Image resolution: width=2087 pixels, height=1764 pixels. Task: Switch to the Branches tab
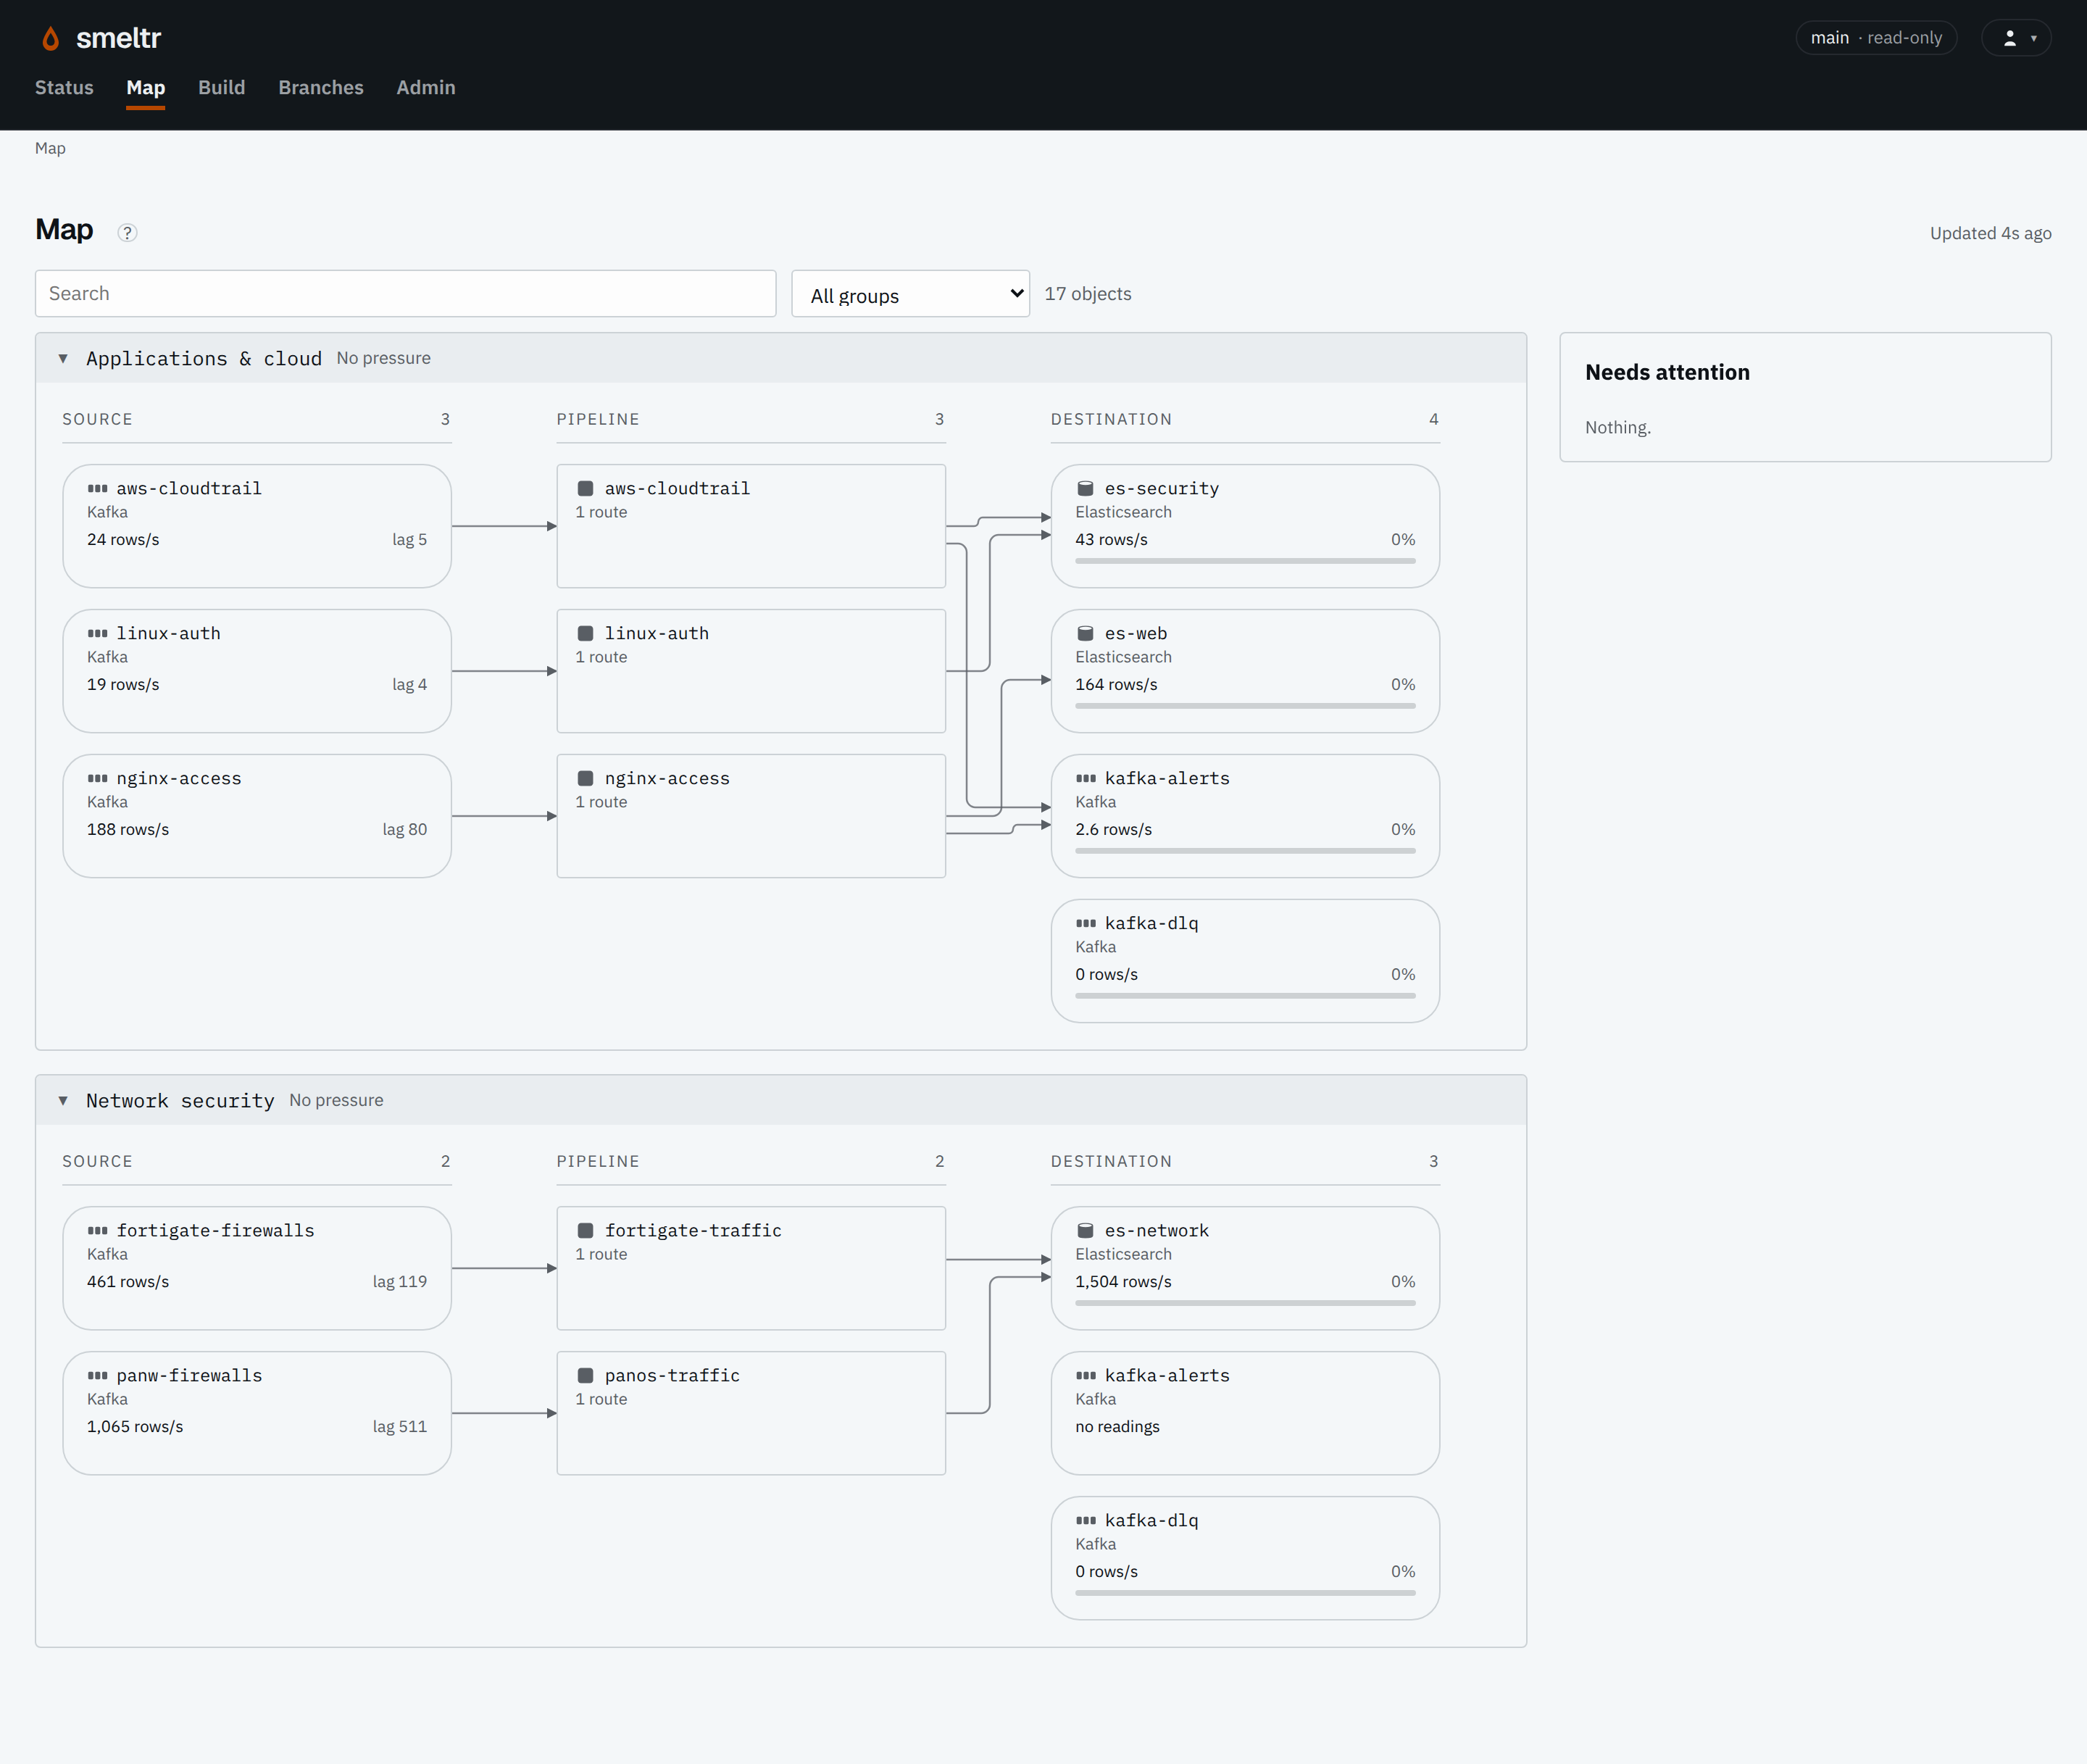[x=321, y=88]
